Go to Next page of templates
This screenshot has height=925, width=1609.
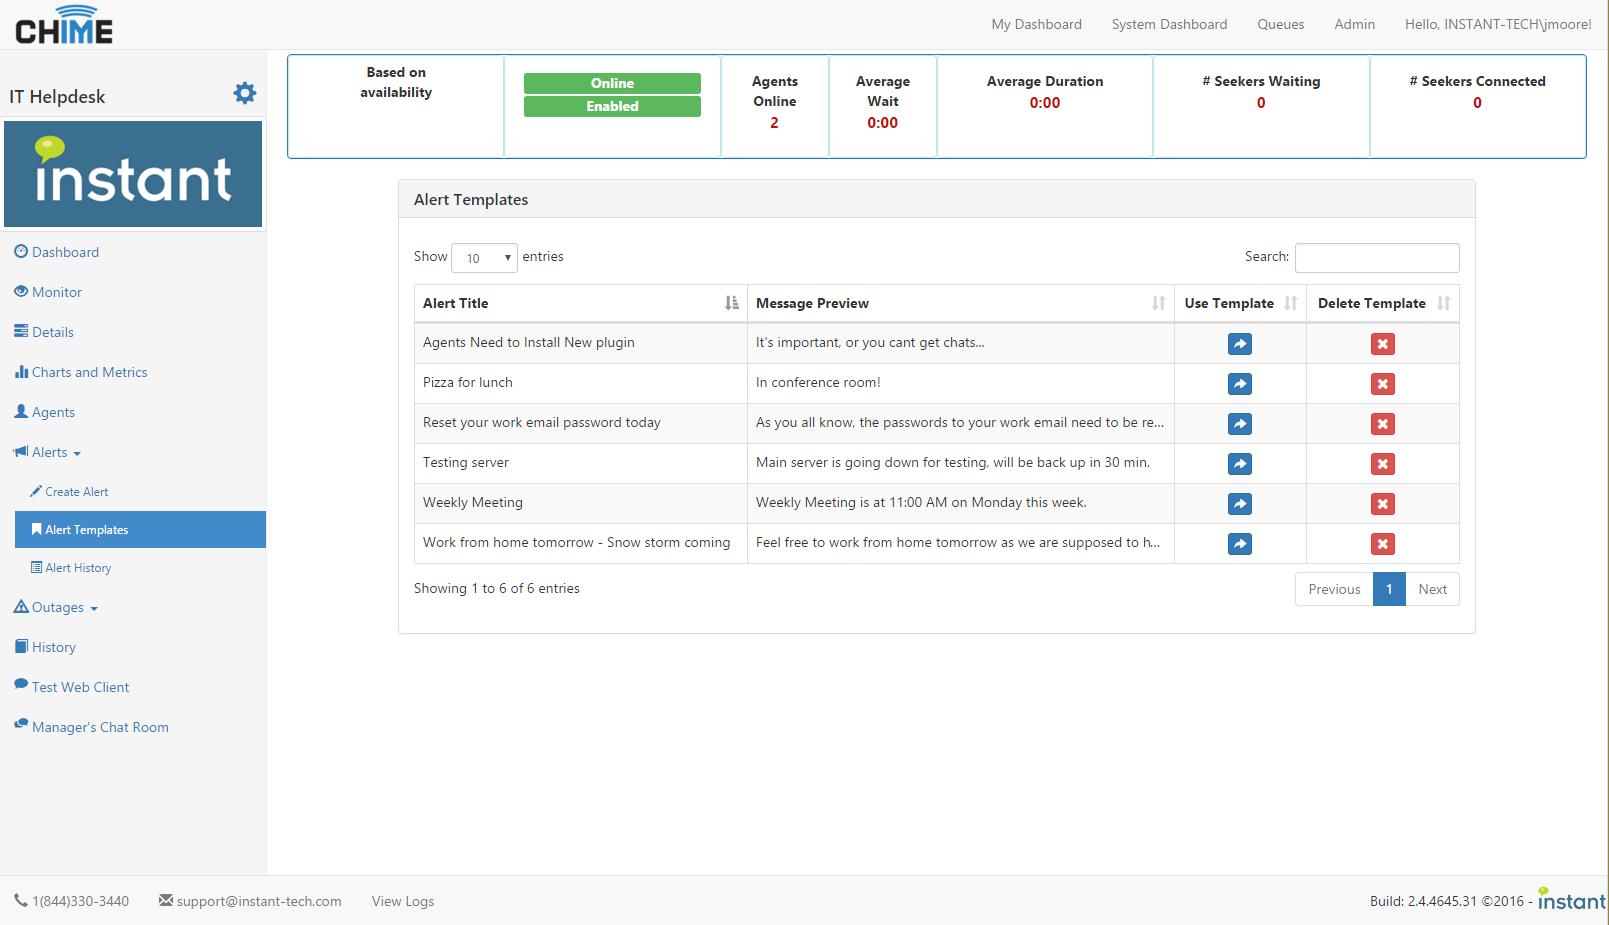point(1432,589)
